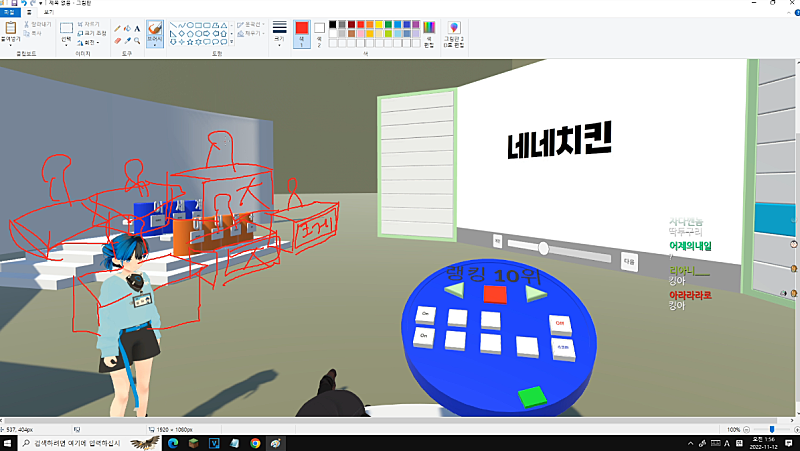Adjust the zoom slider in status bar

(772, 430)
